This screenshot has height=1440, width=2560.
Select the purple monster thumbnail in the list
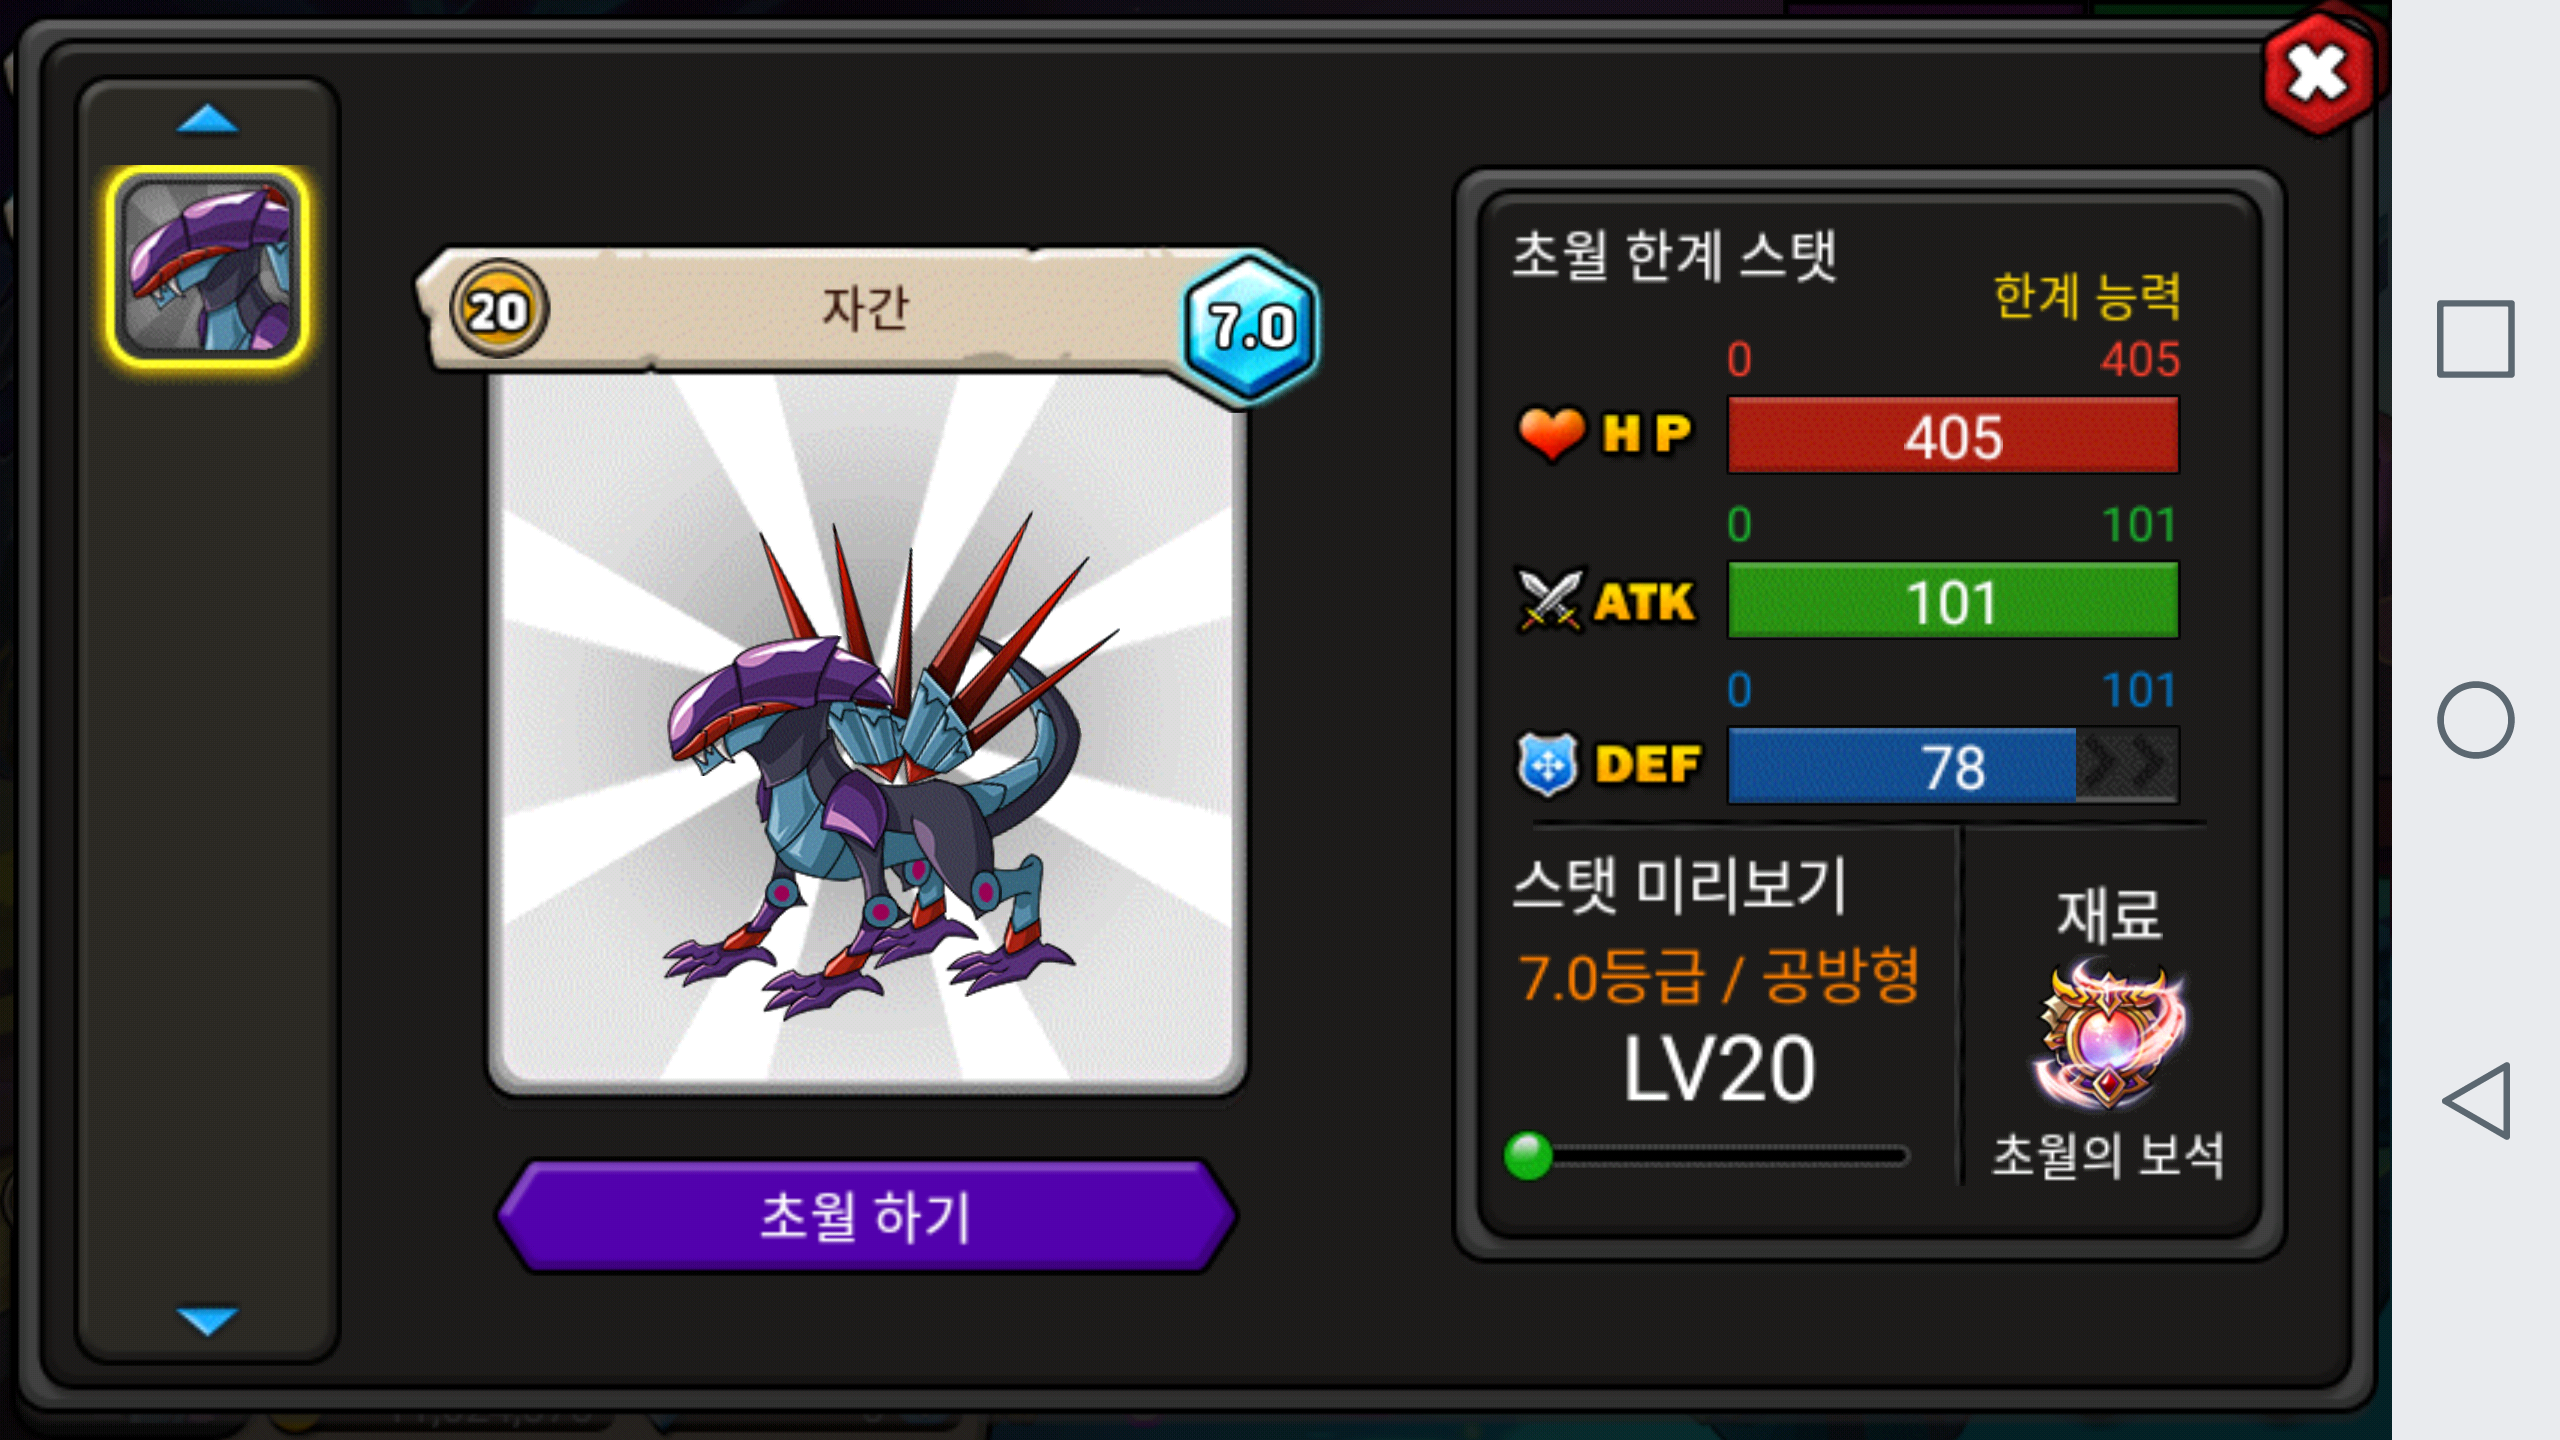[208, 266]
